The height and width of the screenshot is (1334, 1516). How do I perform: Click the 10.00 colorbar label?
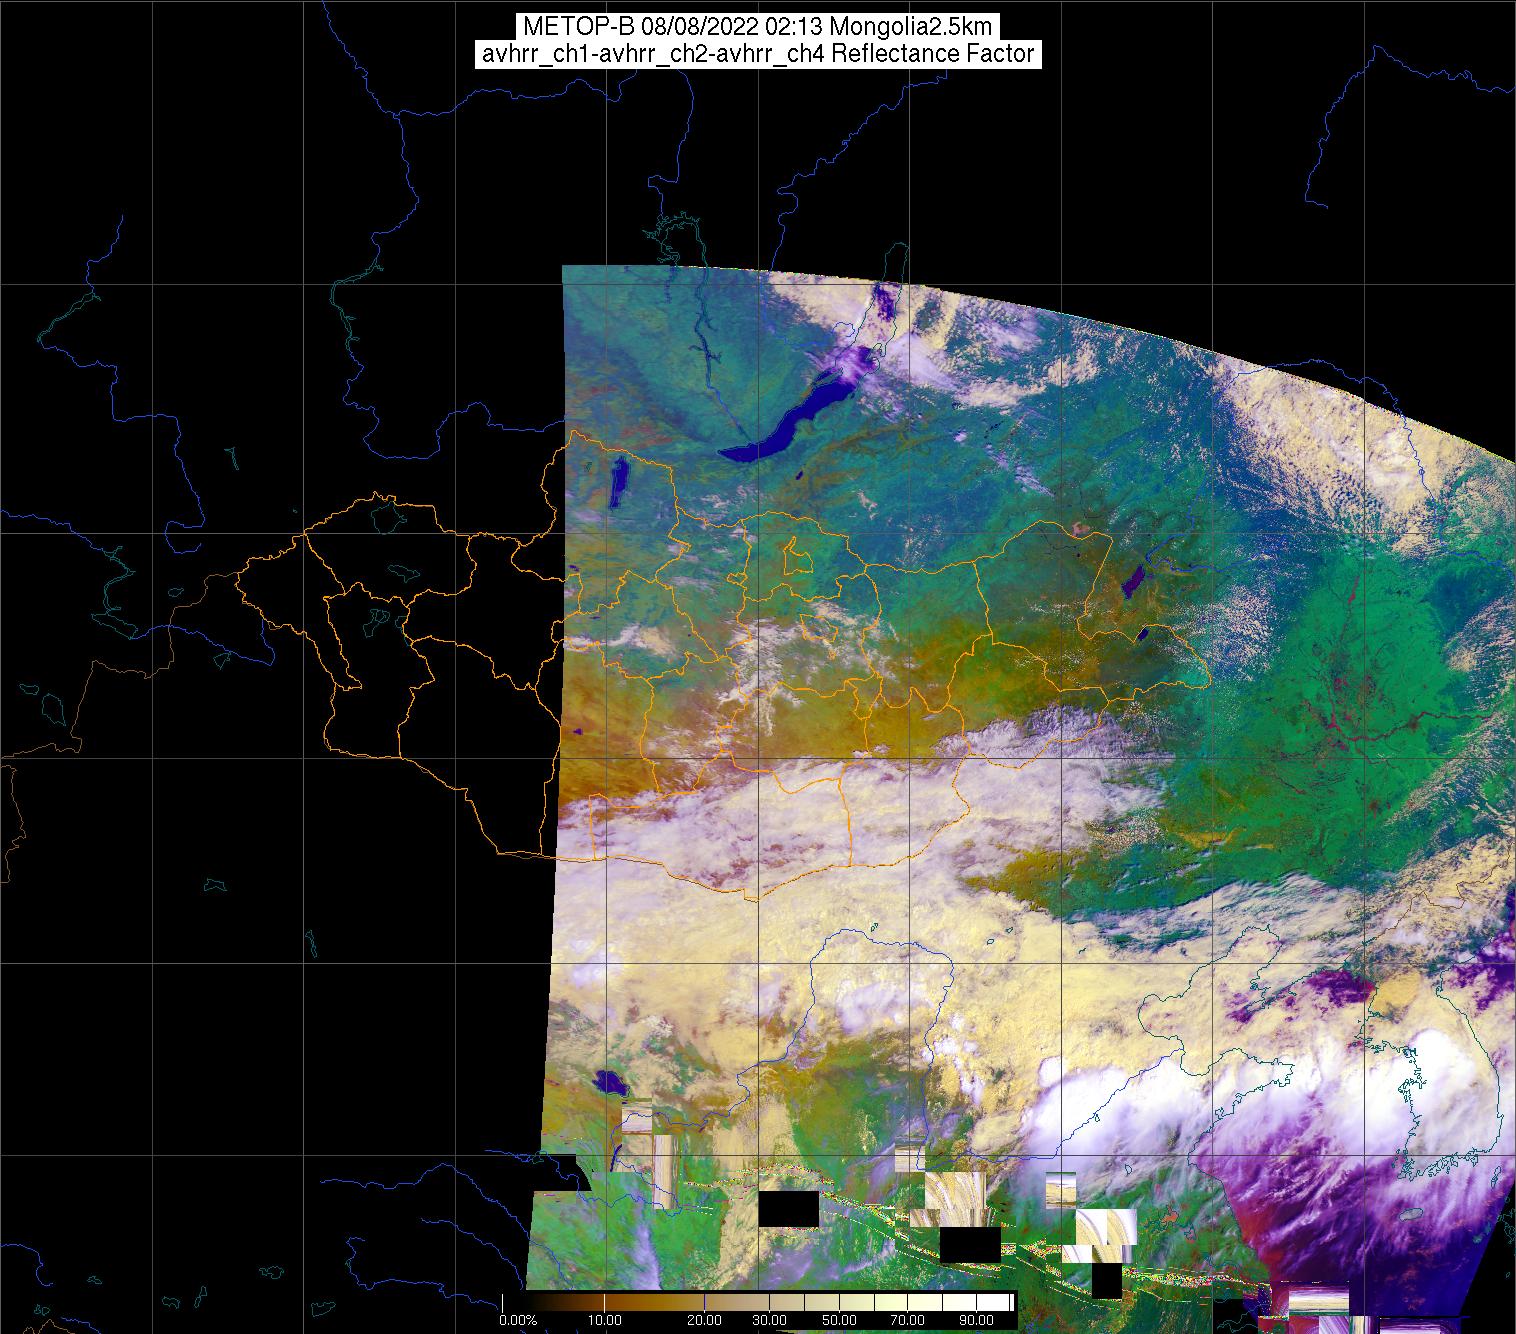click(x=605, y=1320)
